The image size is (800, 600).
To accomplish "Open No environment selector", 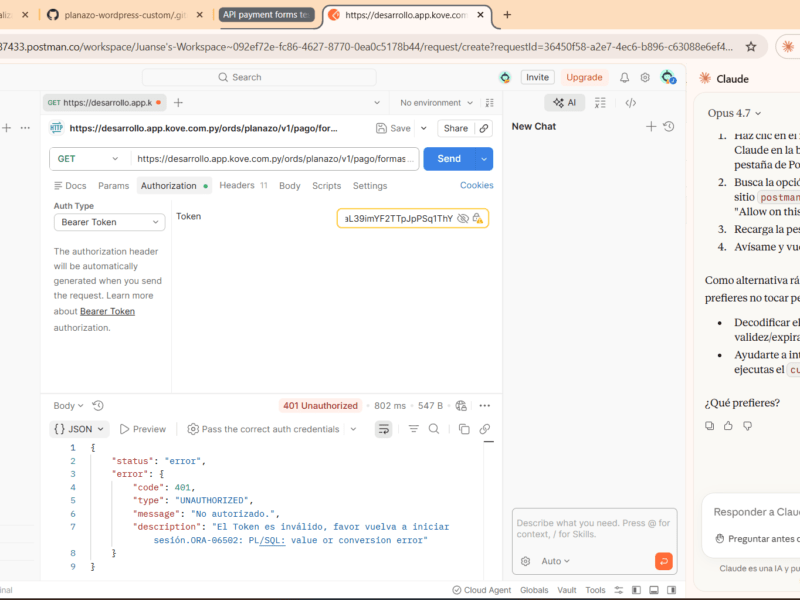I will (x=436, y=103).
